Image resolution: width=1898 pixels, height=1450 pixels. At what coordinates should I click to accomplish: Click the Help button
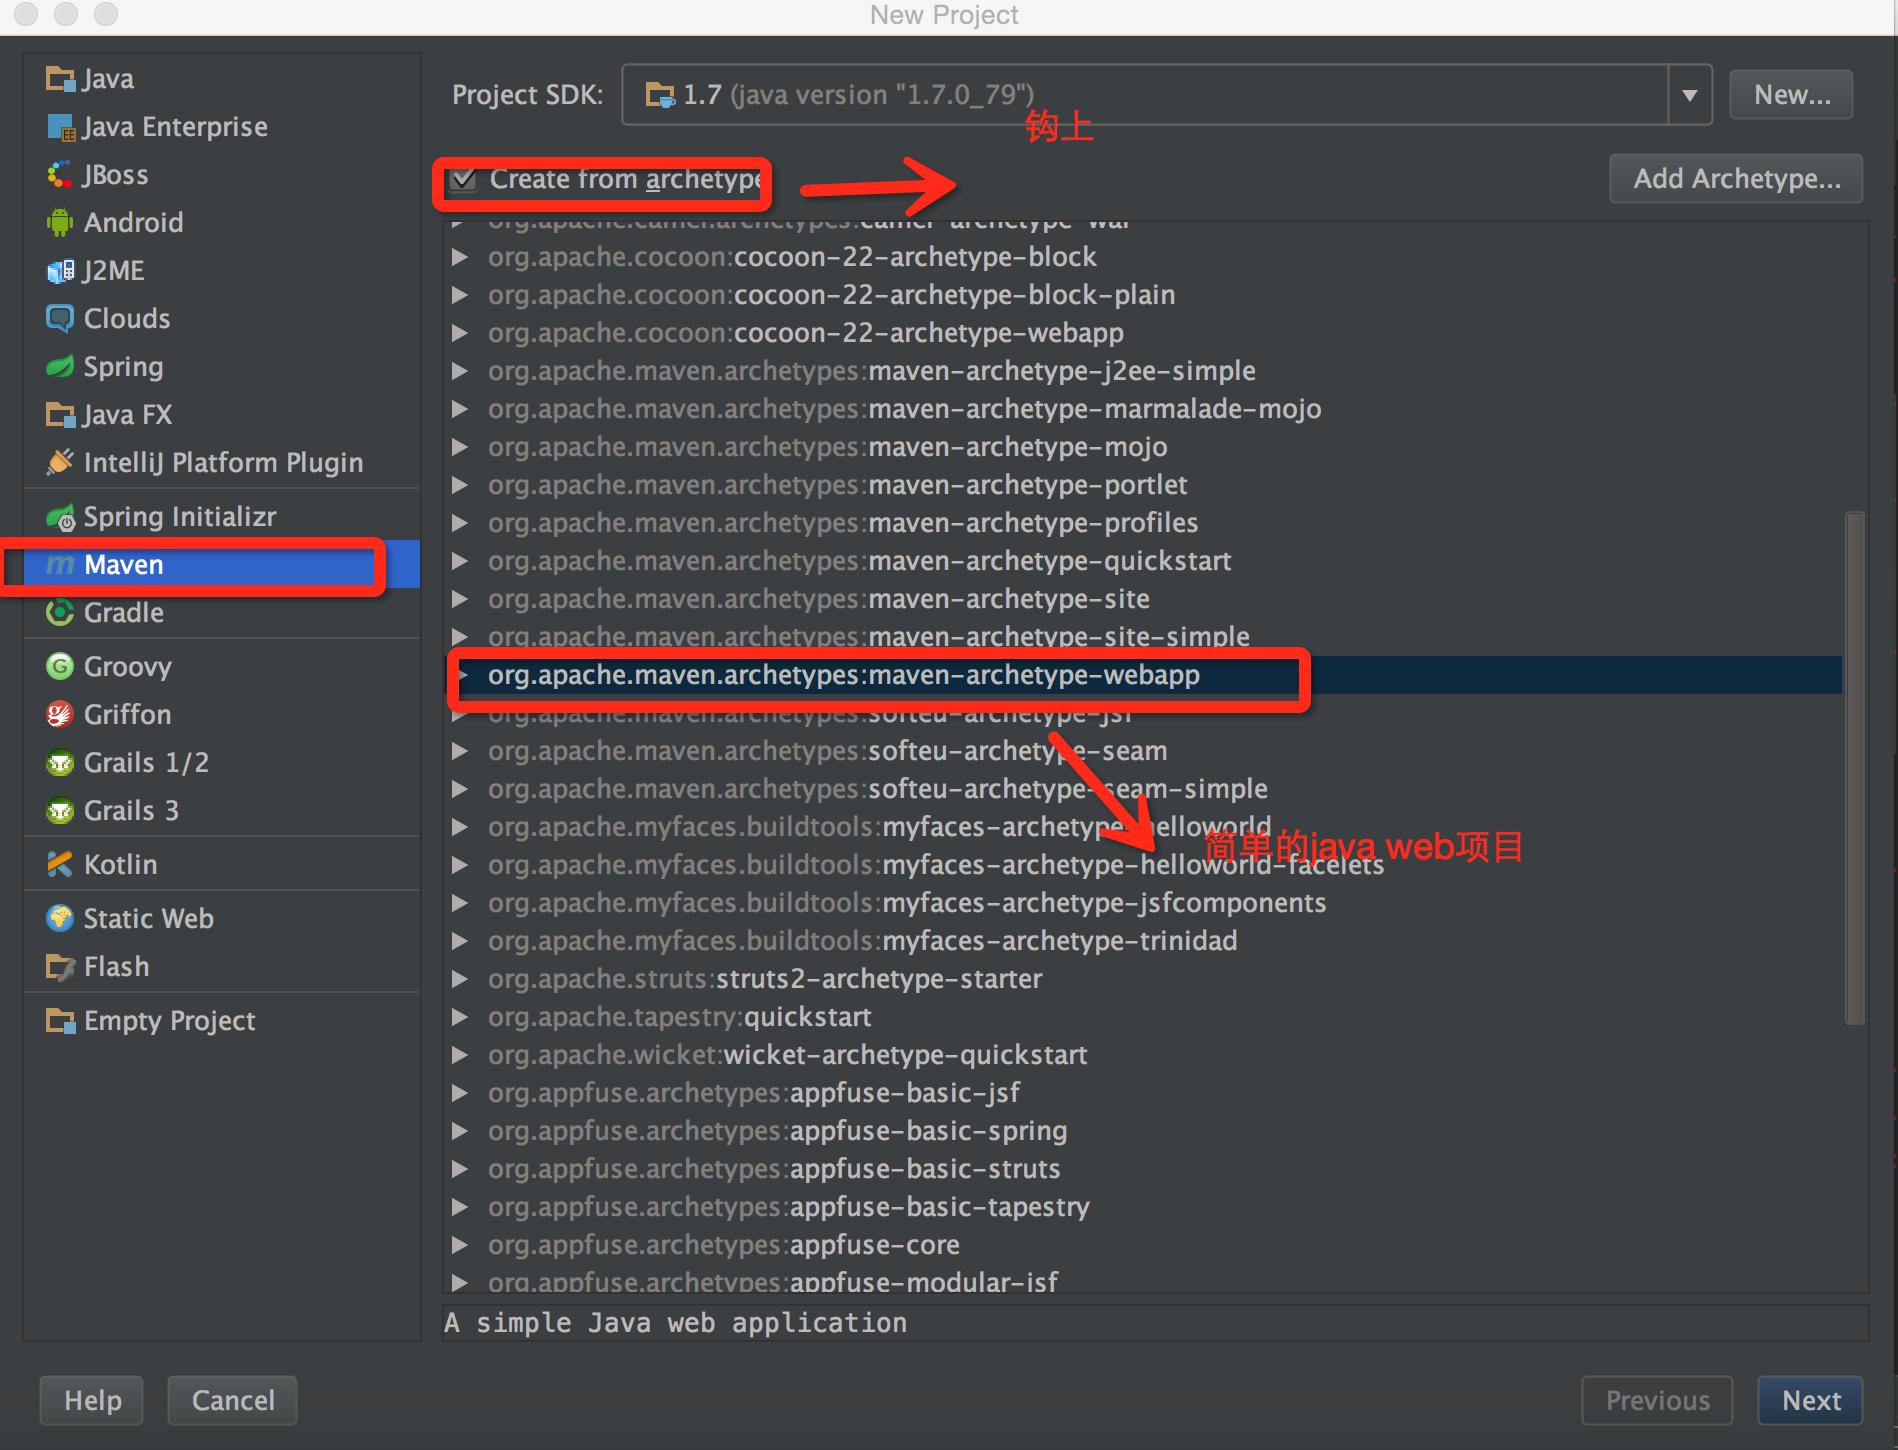(x=92, y=1400)
